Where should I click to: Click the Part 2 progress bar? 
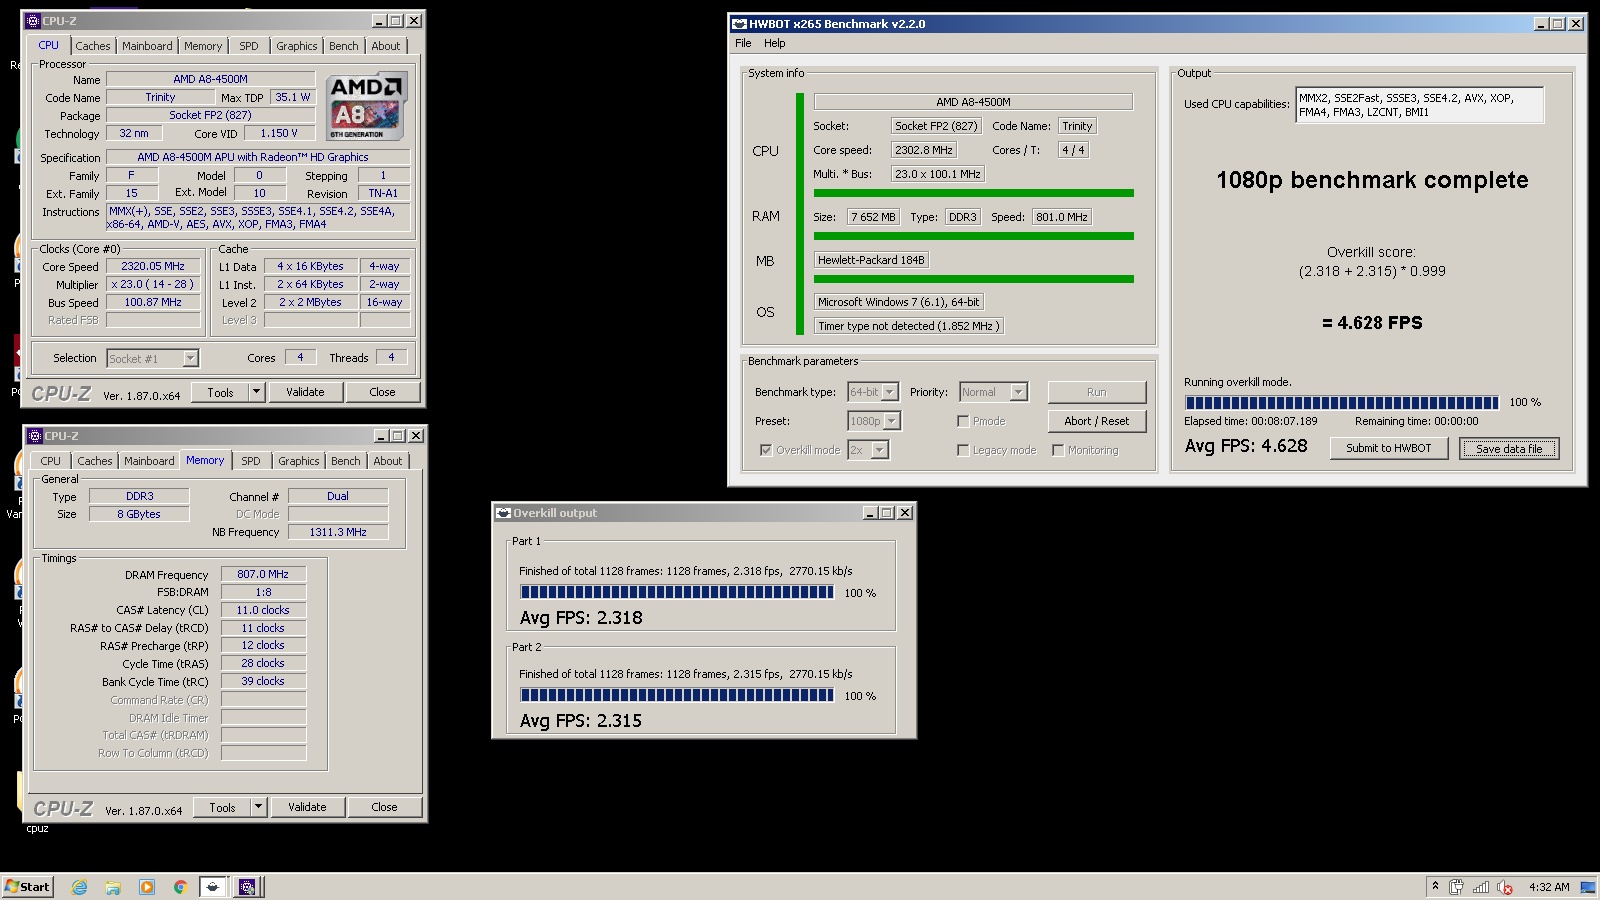coord(677,695)
